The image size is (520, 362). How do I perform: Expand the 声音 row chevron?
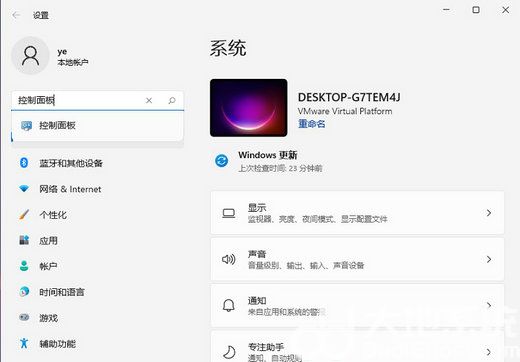[489, 259]
